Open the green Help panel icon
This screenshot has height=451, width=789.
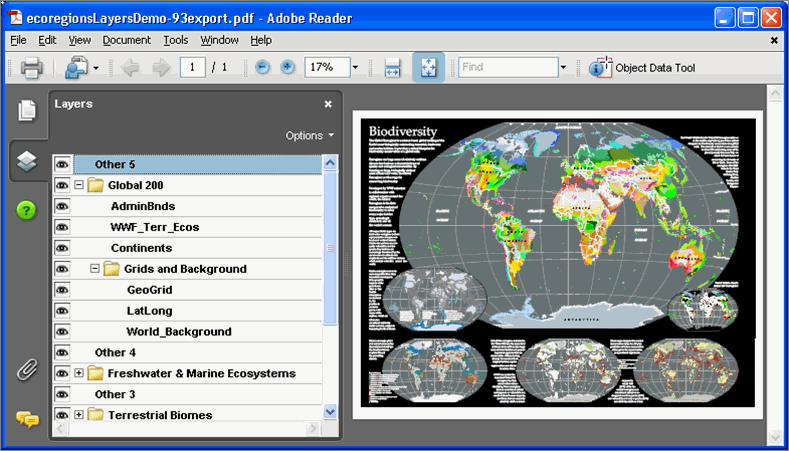point(27,210)
